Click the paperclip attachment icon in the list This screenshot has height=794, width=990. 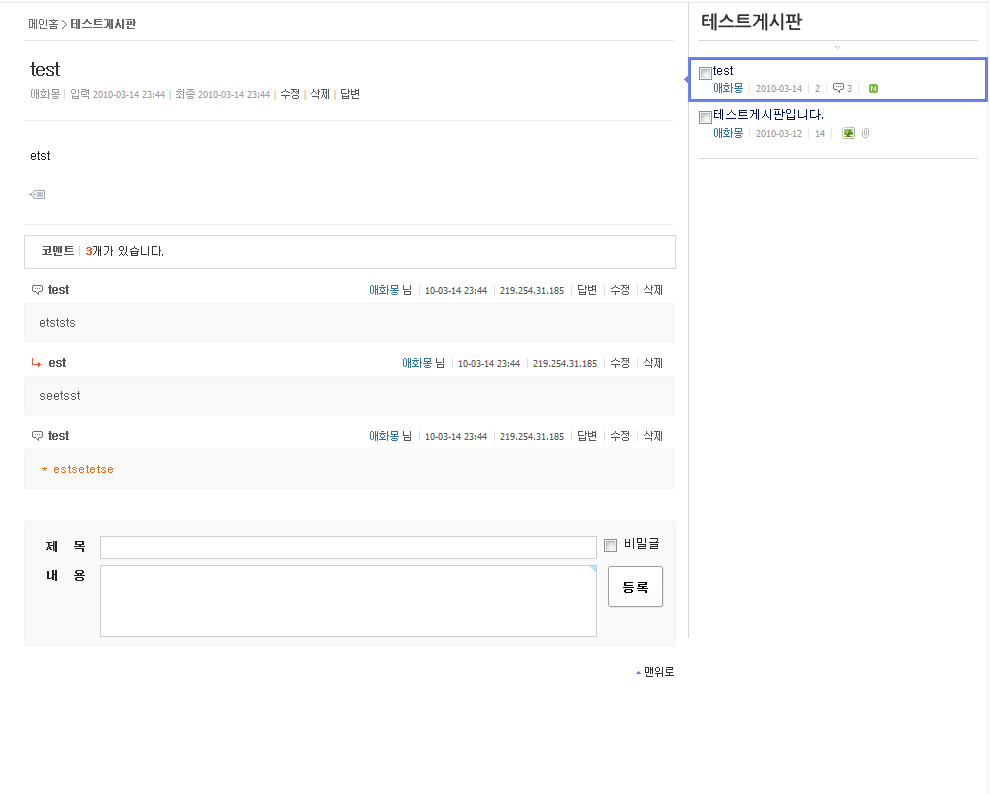coord(866,133)
